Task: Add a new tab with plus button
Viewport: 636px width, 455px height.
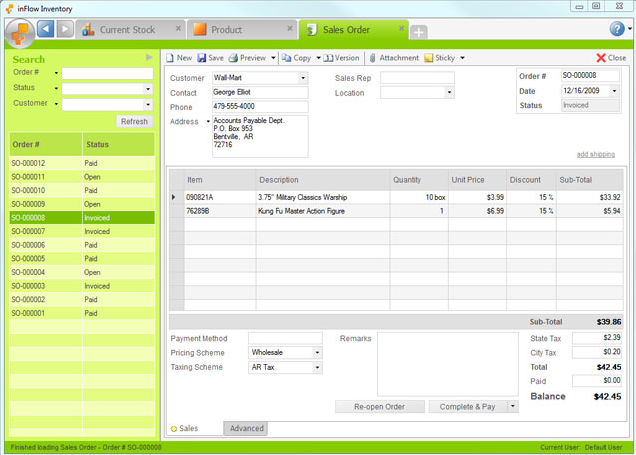Action: (x=419, y=32)
